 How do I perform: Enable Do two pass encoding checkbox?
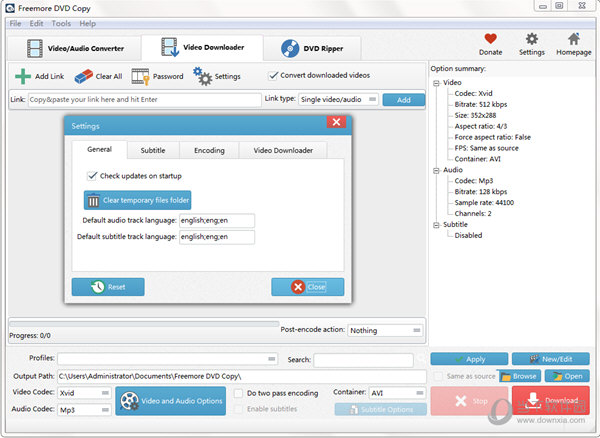pyautogui.click(x=238, y=393)
